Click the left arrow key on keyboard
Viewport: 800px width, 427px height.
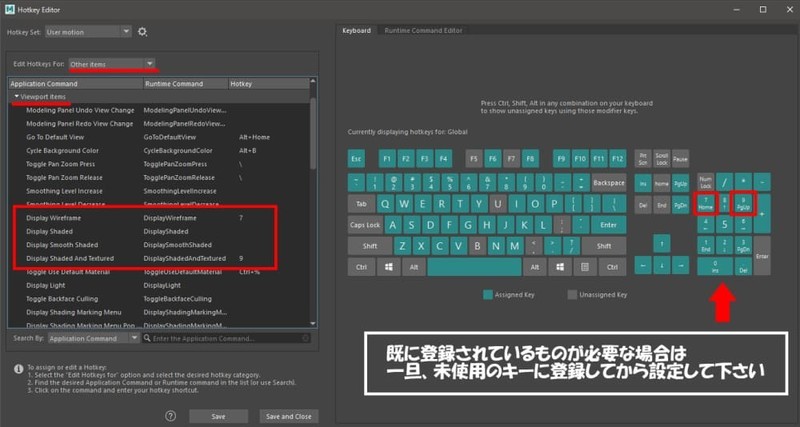(x=643, y=265)
